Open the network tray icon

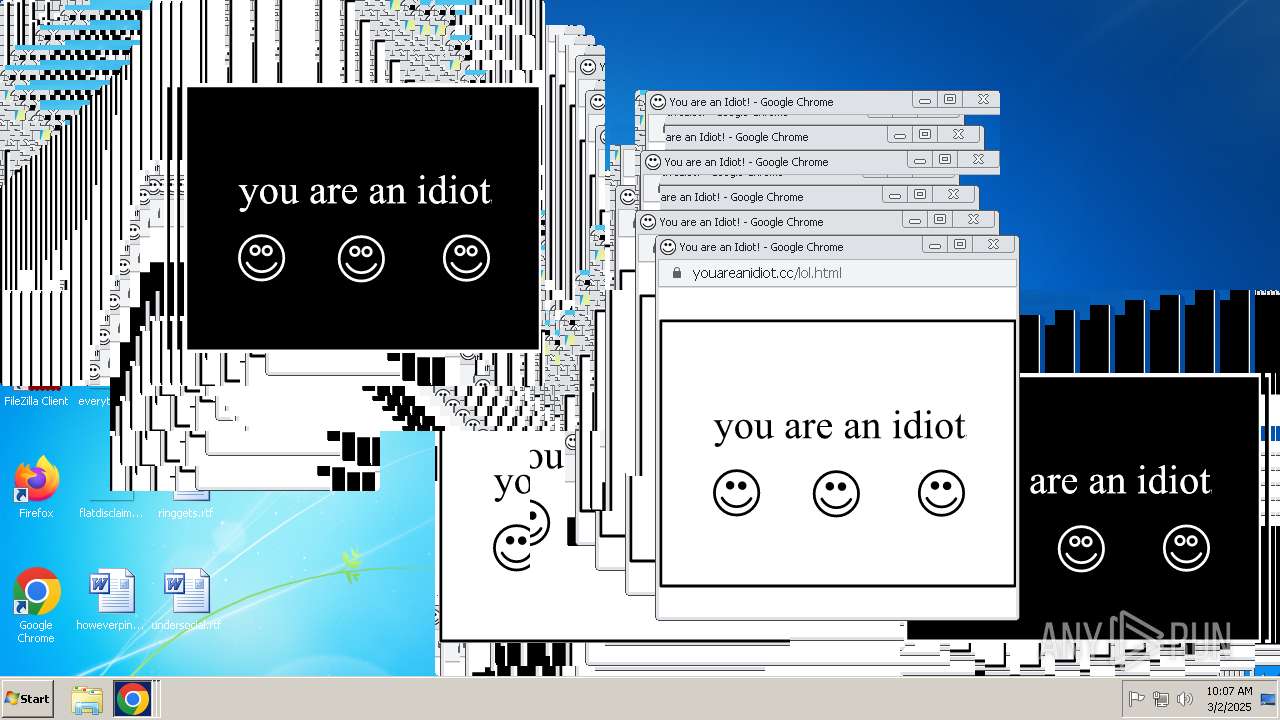1161,699
